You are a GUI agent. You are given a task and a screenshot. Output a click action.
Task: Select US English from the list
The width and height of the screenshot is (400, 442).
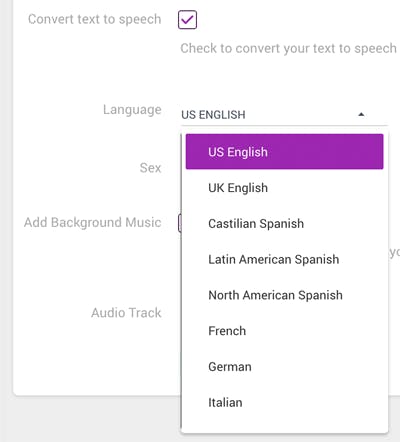click(284, 152)
